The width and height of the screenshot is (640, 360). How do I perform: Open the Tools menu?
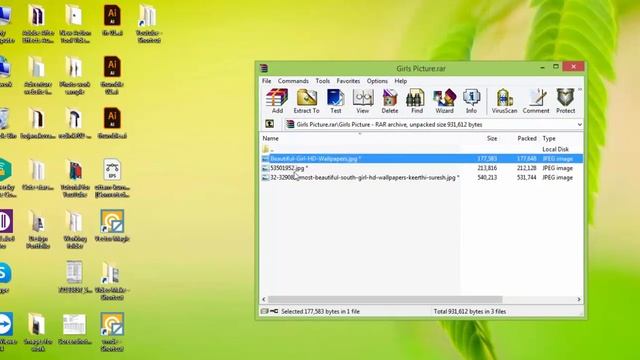(x=322, y=81)
